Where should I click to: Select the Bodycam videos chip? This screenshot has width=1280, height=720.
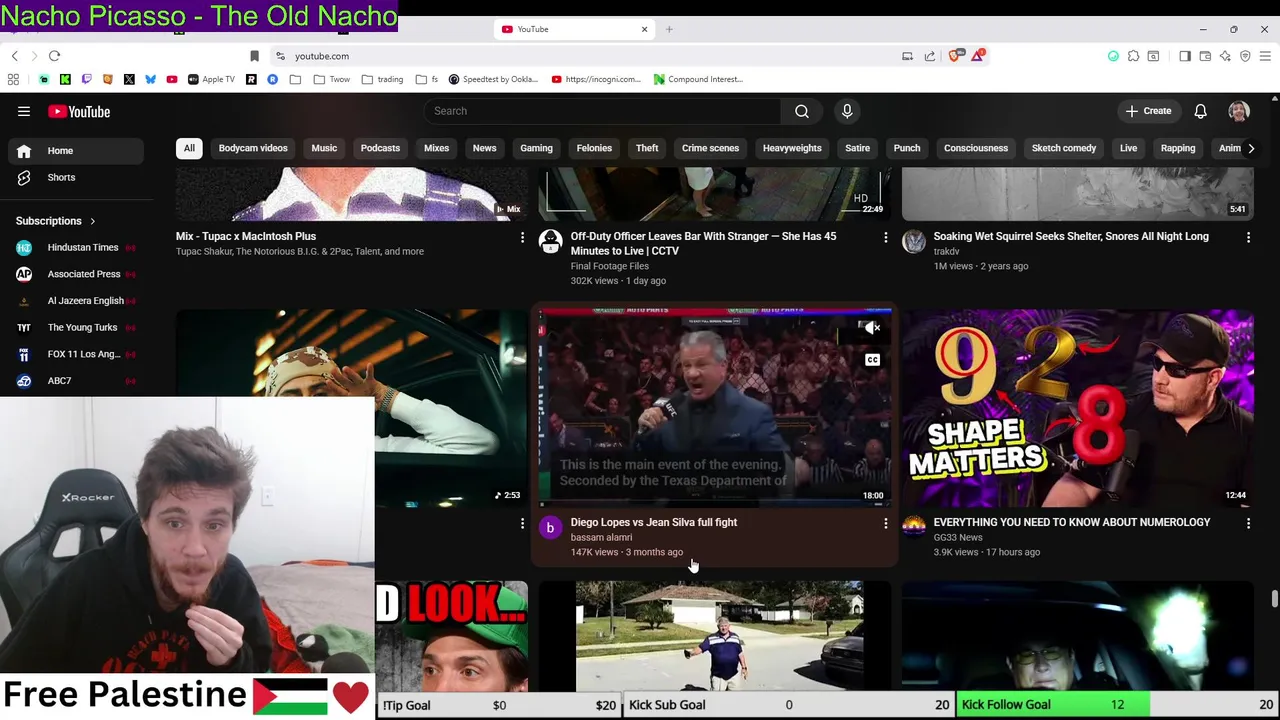253,148
